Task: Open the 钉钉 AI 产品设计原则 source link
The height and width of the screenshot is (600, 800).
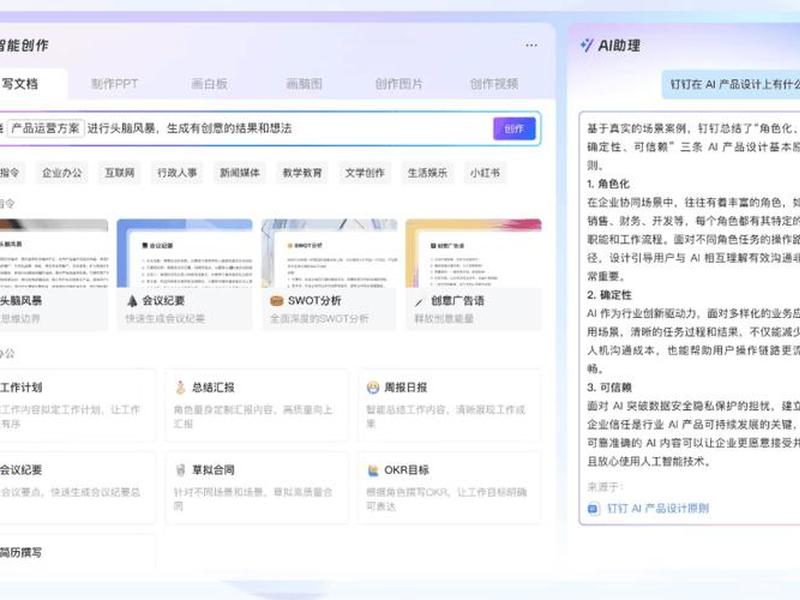Action: coord(658,509)
